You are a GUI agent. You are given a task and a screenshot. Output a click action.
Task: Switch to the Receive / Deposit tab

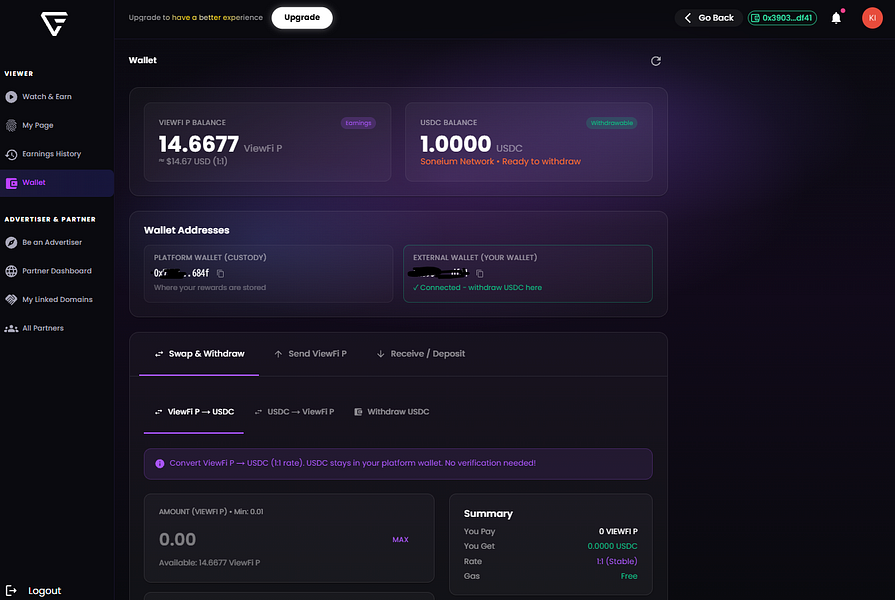click(x=421, y=354)
